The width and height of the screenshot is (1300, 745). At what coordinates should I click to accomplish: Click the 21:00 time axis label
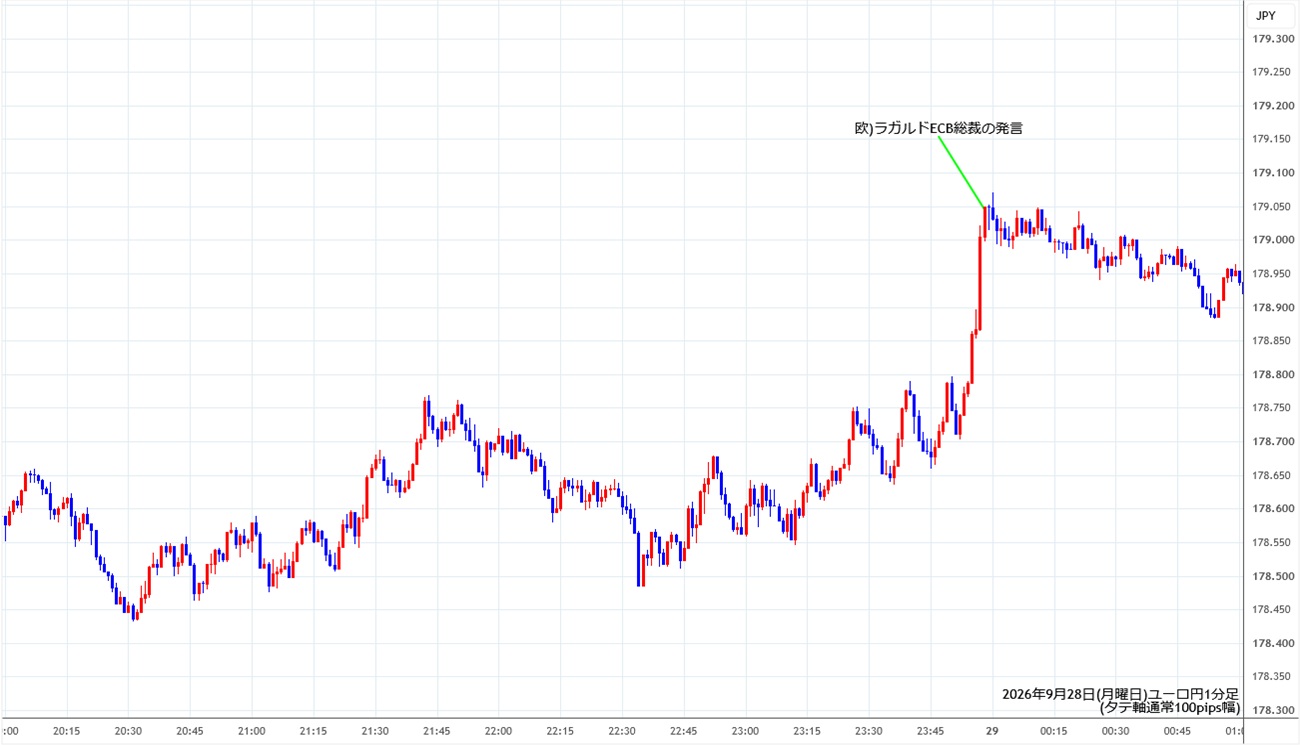(x=251, y=732)
